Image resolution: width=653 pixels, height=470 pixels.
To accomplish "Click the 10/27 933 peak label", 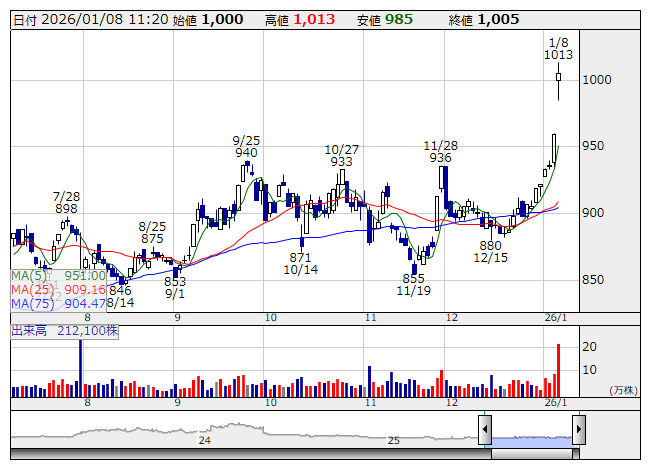I will [341, 155].
